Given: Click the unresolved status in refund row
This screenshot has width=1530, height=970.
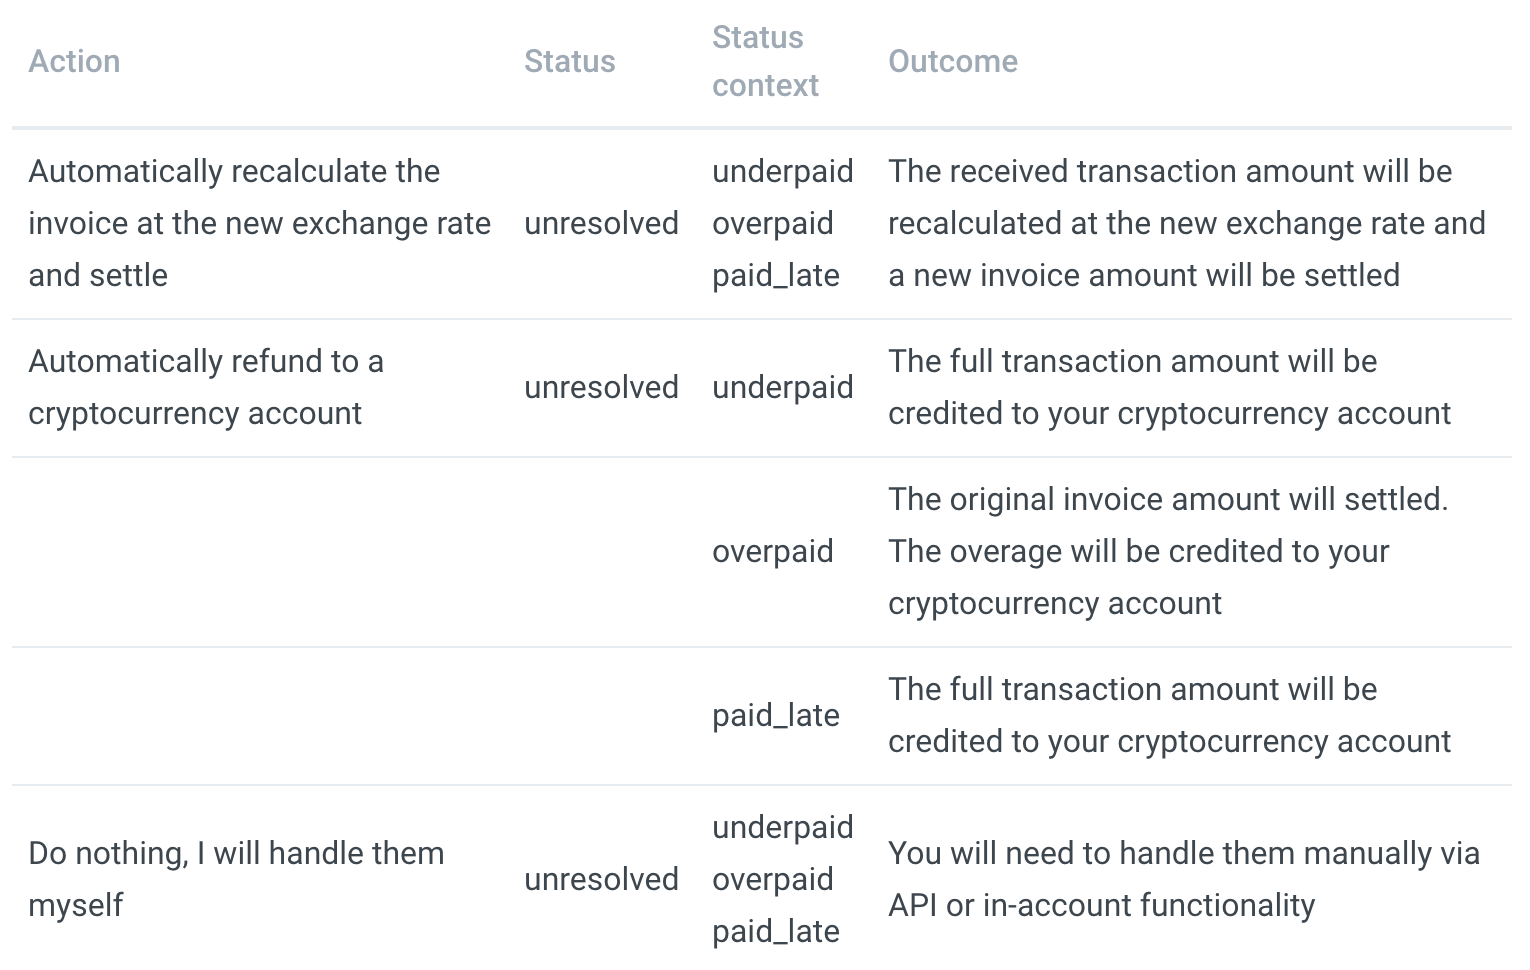Looking at the screenshot, I should 601,387.
